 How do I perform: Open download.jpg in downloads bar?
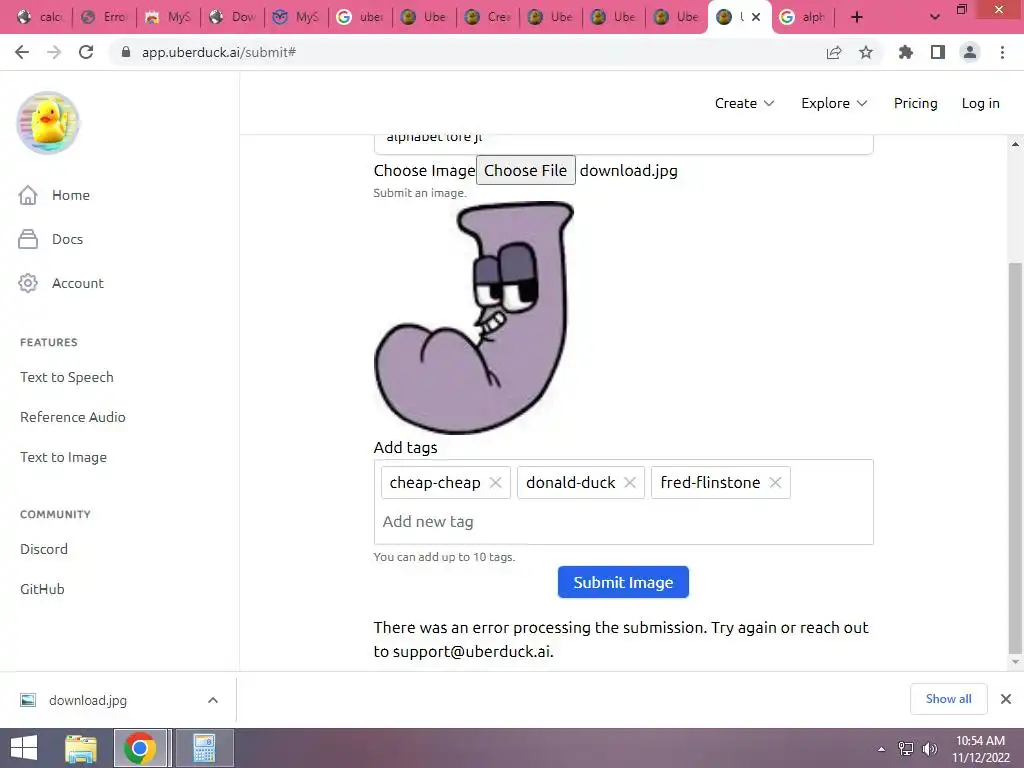[88, 700]
